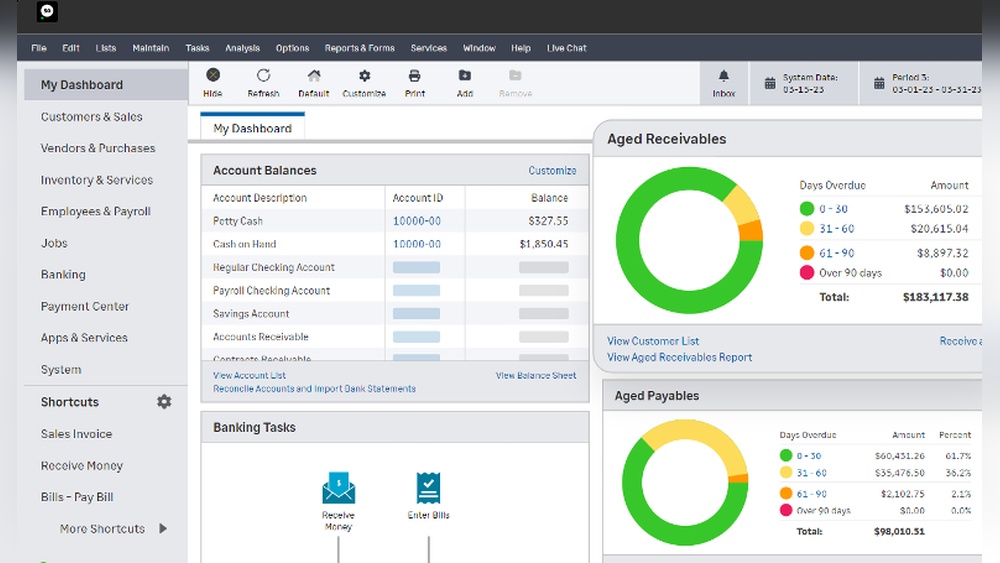Click 0 - 30 days in Aged Payables
Screen dimensions: 1000x563
[x=809, y=456]
